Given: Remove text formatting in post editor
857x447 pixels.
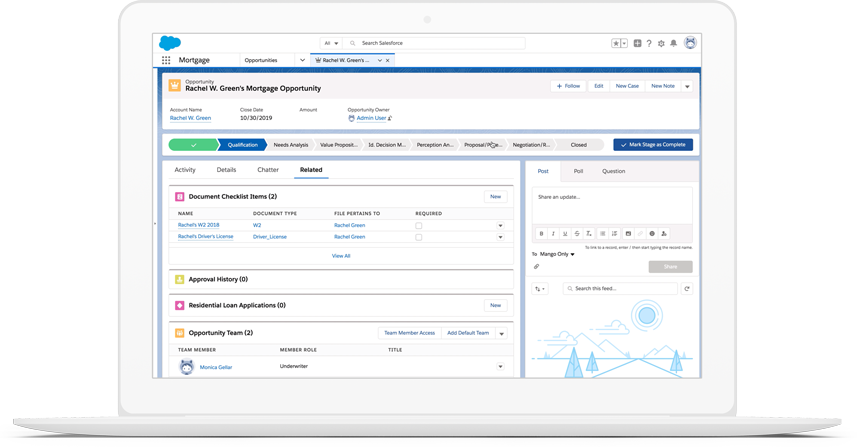Looking at the screenshot, I should [589, 234].
